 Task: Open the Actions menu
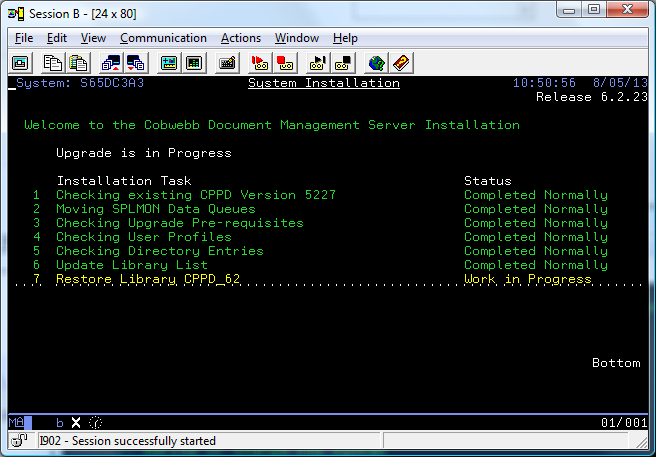(x=241, y=38)
